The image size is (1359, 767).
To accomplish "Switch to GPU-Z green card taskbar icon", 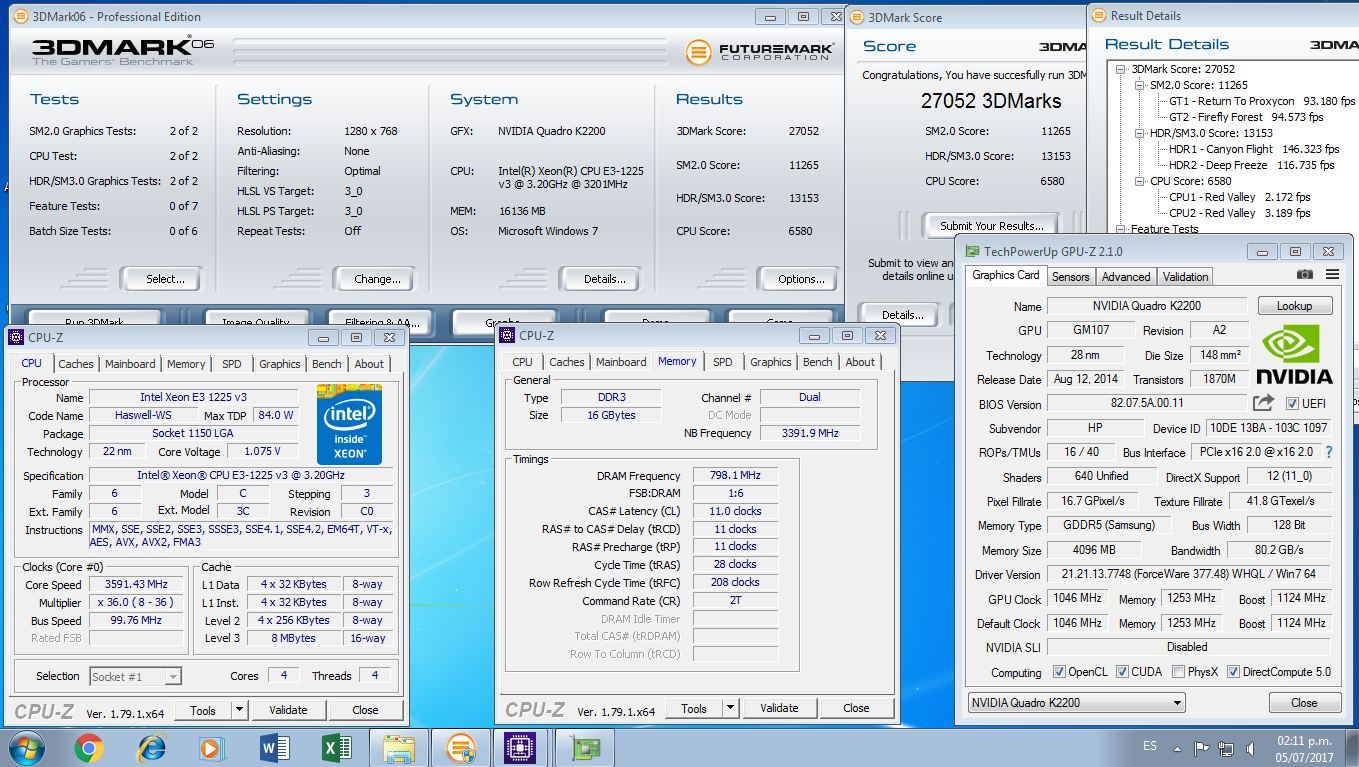I will (x=583, y=747).
